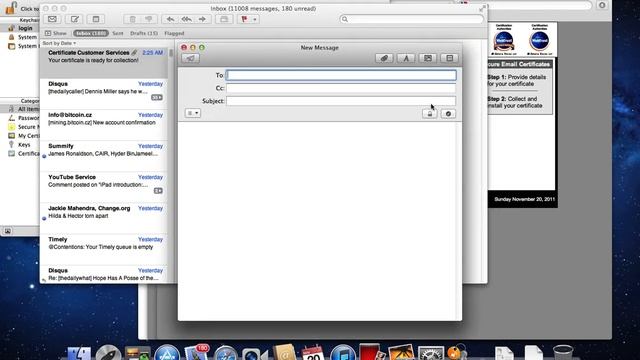
Task: Open Finder from the Dock
Action: (79, 353)
